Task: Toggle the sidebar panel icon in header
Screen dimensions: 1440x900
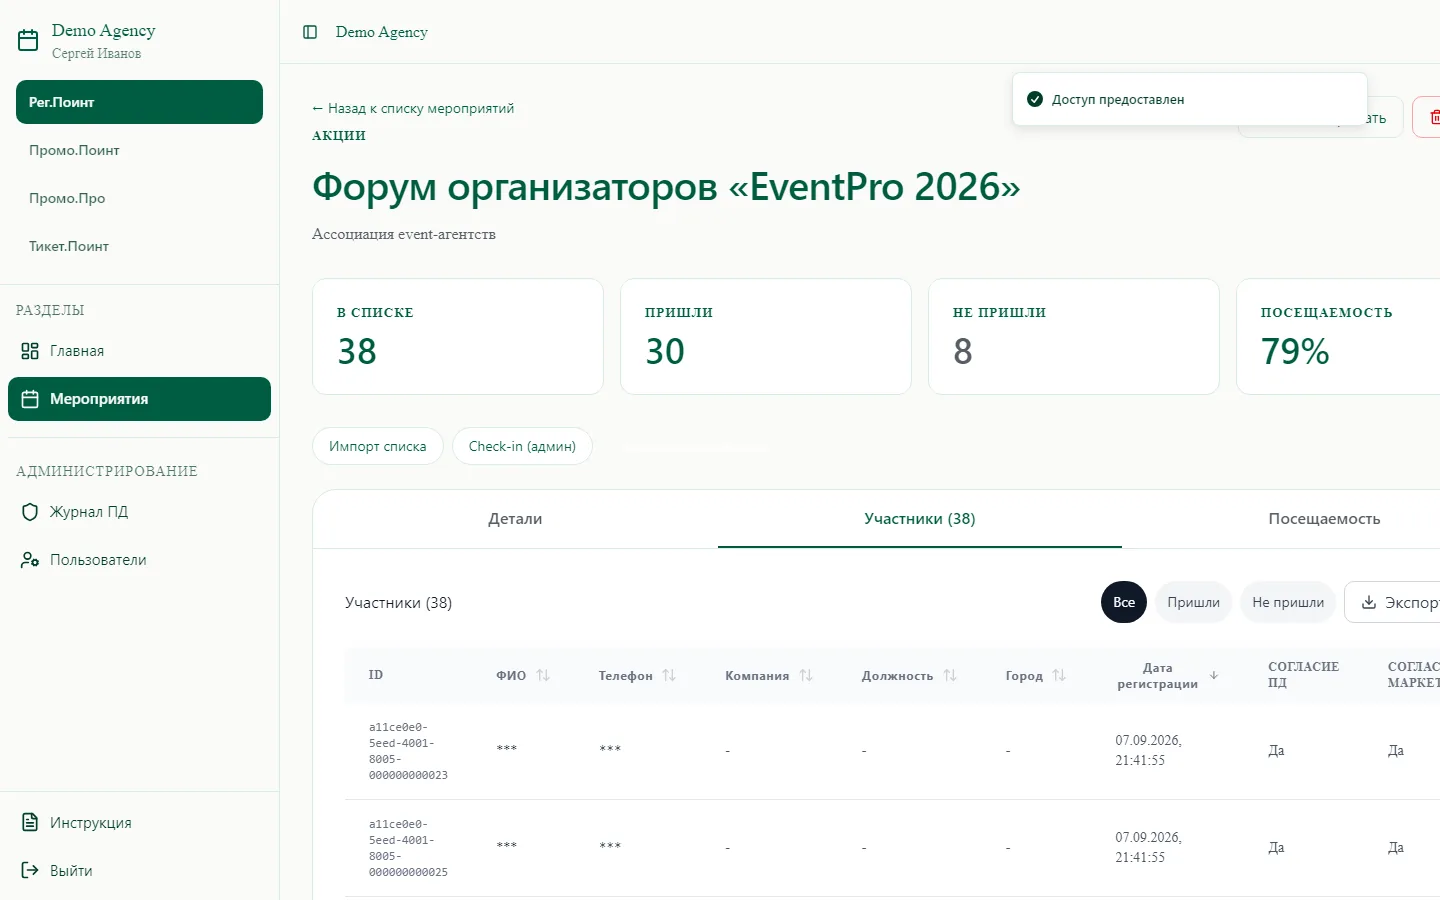Action: pos(310,32)
